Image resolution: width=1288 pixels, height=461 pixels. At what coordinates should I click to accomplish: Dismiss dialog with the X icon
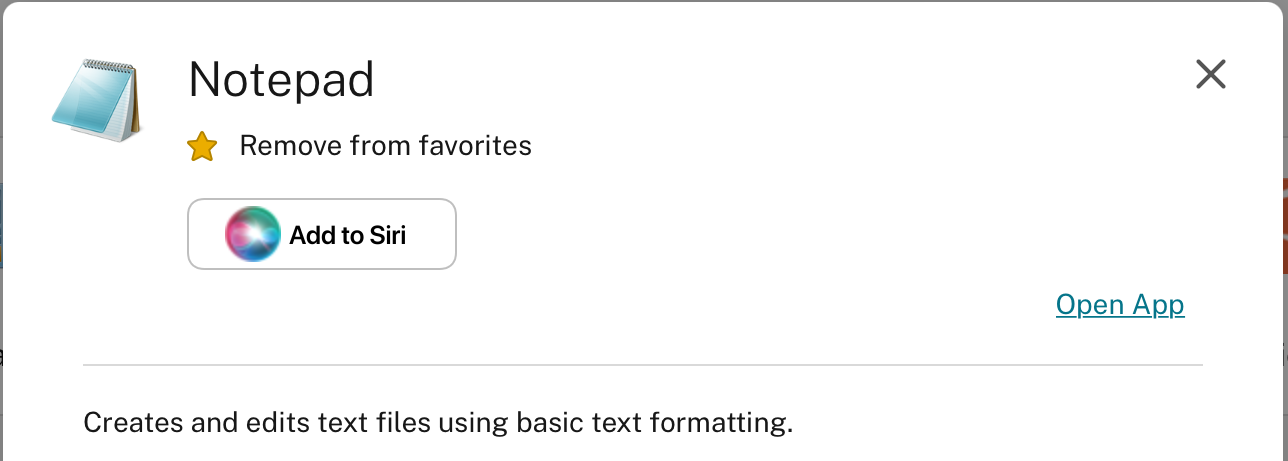1210,74
